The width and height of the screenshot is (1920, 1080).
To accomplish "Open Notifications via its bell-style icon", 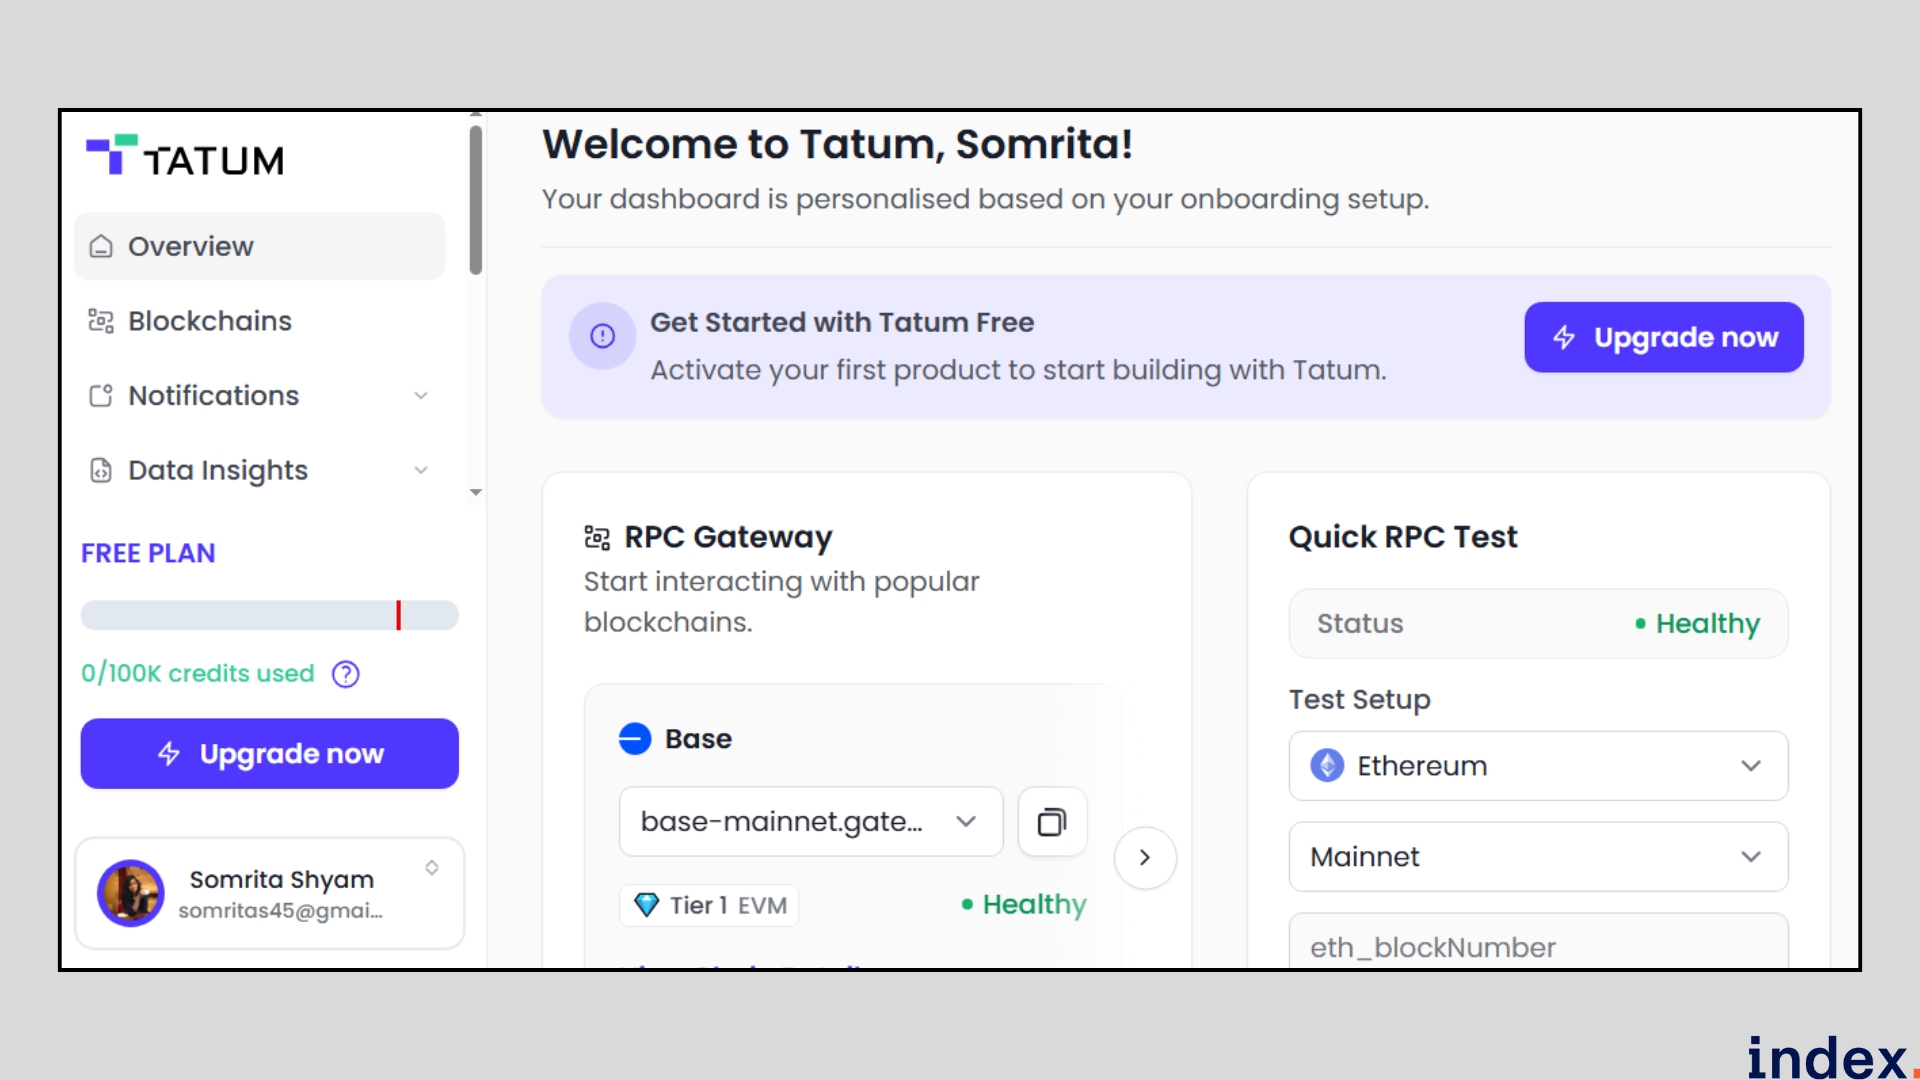I will (101, 396).
